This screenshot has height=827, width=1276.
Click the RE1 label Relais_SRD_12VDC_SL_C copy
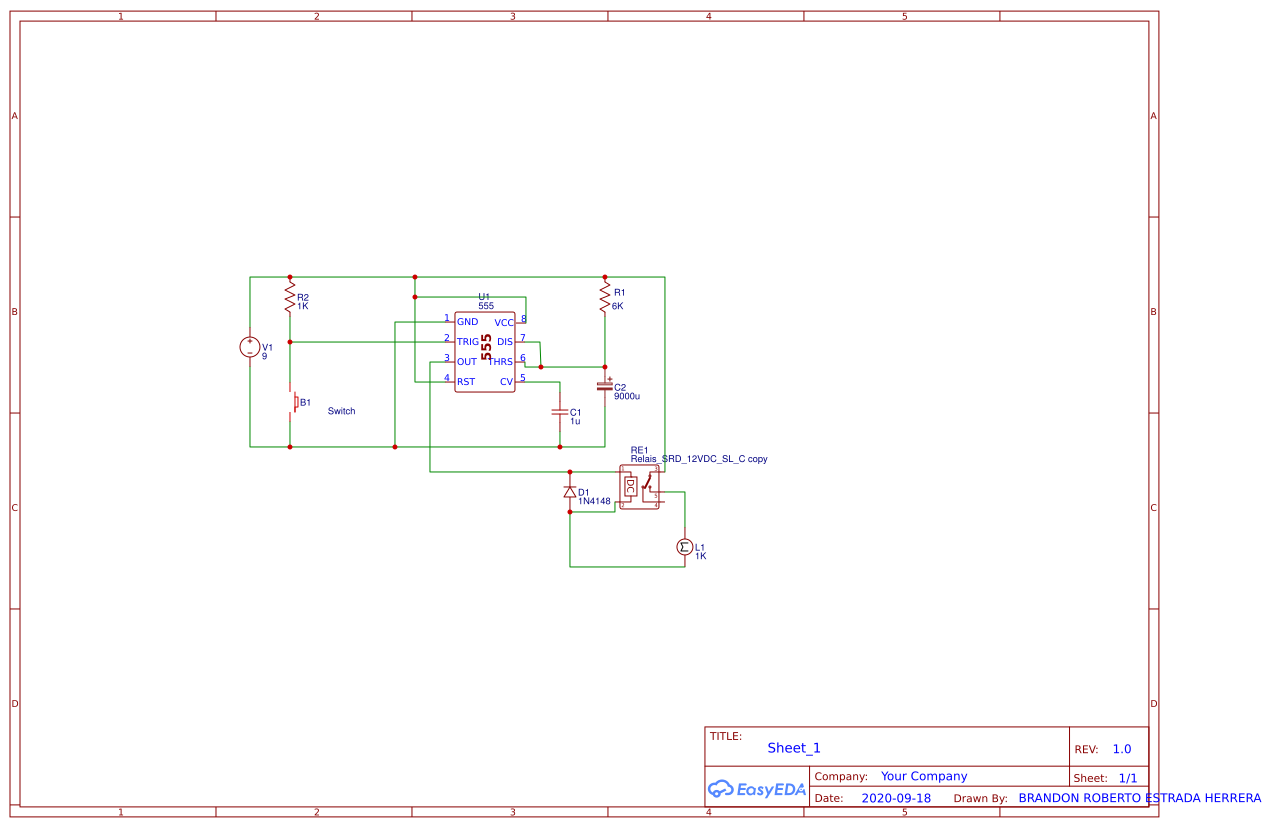(699, 458)
